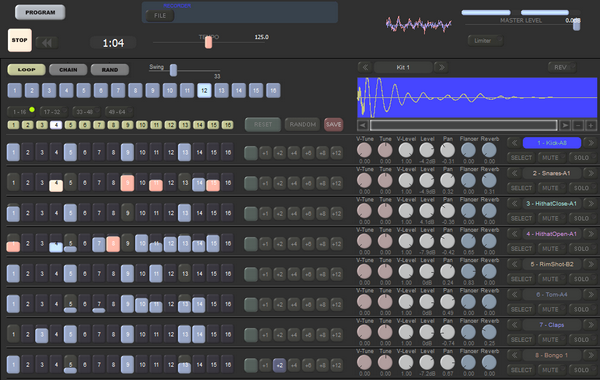
Task: Switch to pattern 5
Action: tap(83, 91)
